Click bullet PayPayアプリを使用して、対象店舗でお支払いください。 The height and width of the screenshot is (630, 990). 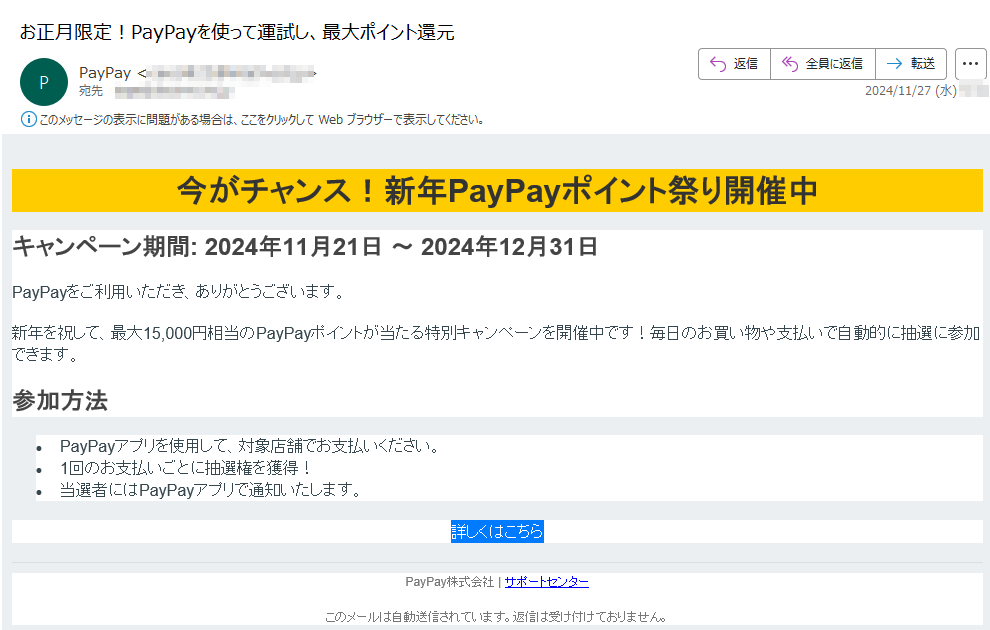pyautogui.click(x=250, y=446)
